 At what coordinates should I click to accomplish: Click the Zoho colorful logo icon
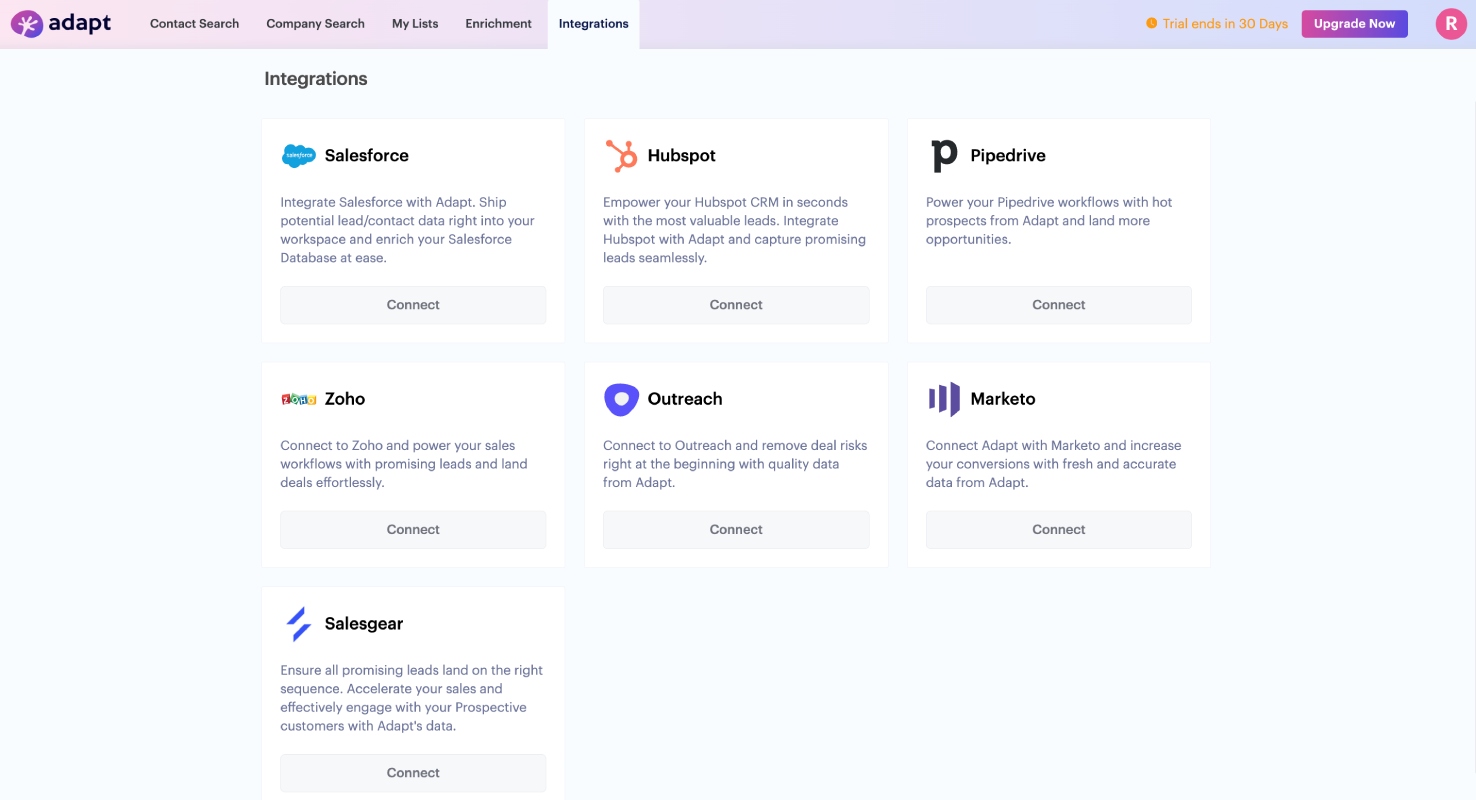point(299,399)
